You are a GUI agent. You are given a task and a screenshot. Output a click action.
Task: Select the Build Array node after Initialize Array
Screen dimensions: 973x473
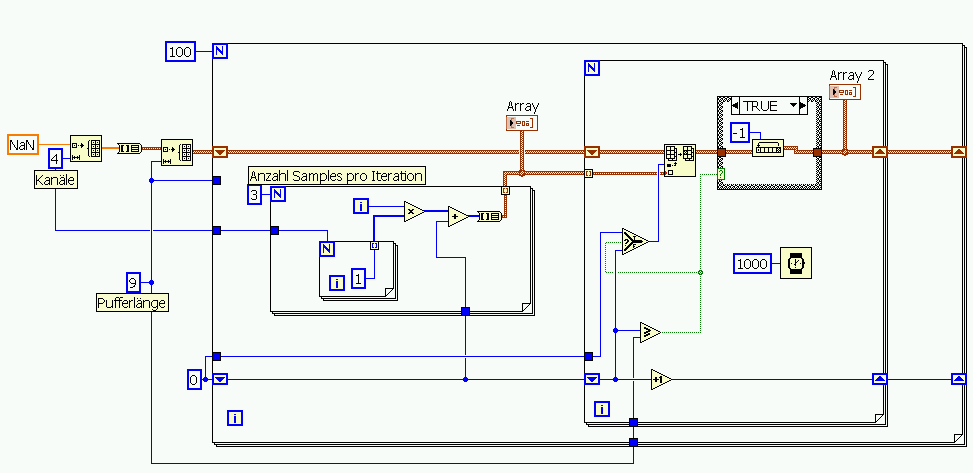(130, 148)
